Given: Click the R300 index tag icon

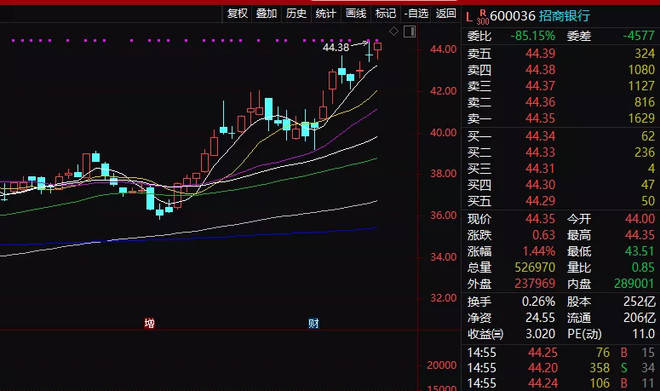Looking at the screenshot, I should point(483,17).
